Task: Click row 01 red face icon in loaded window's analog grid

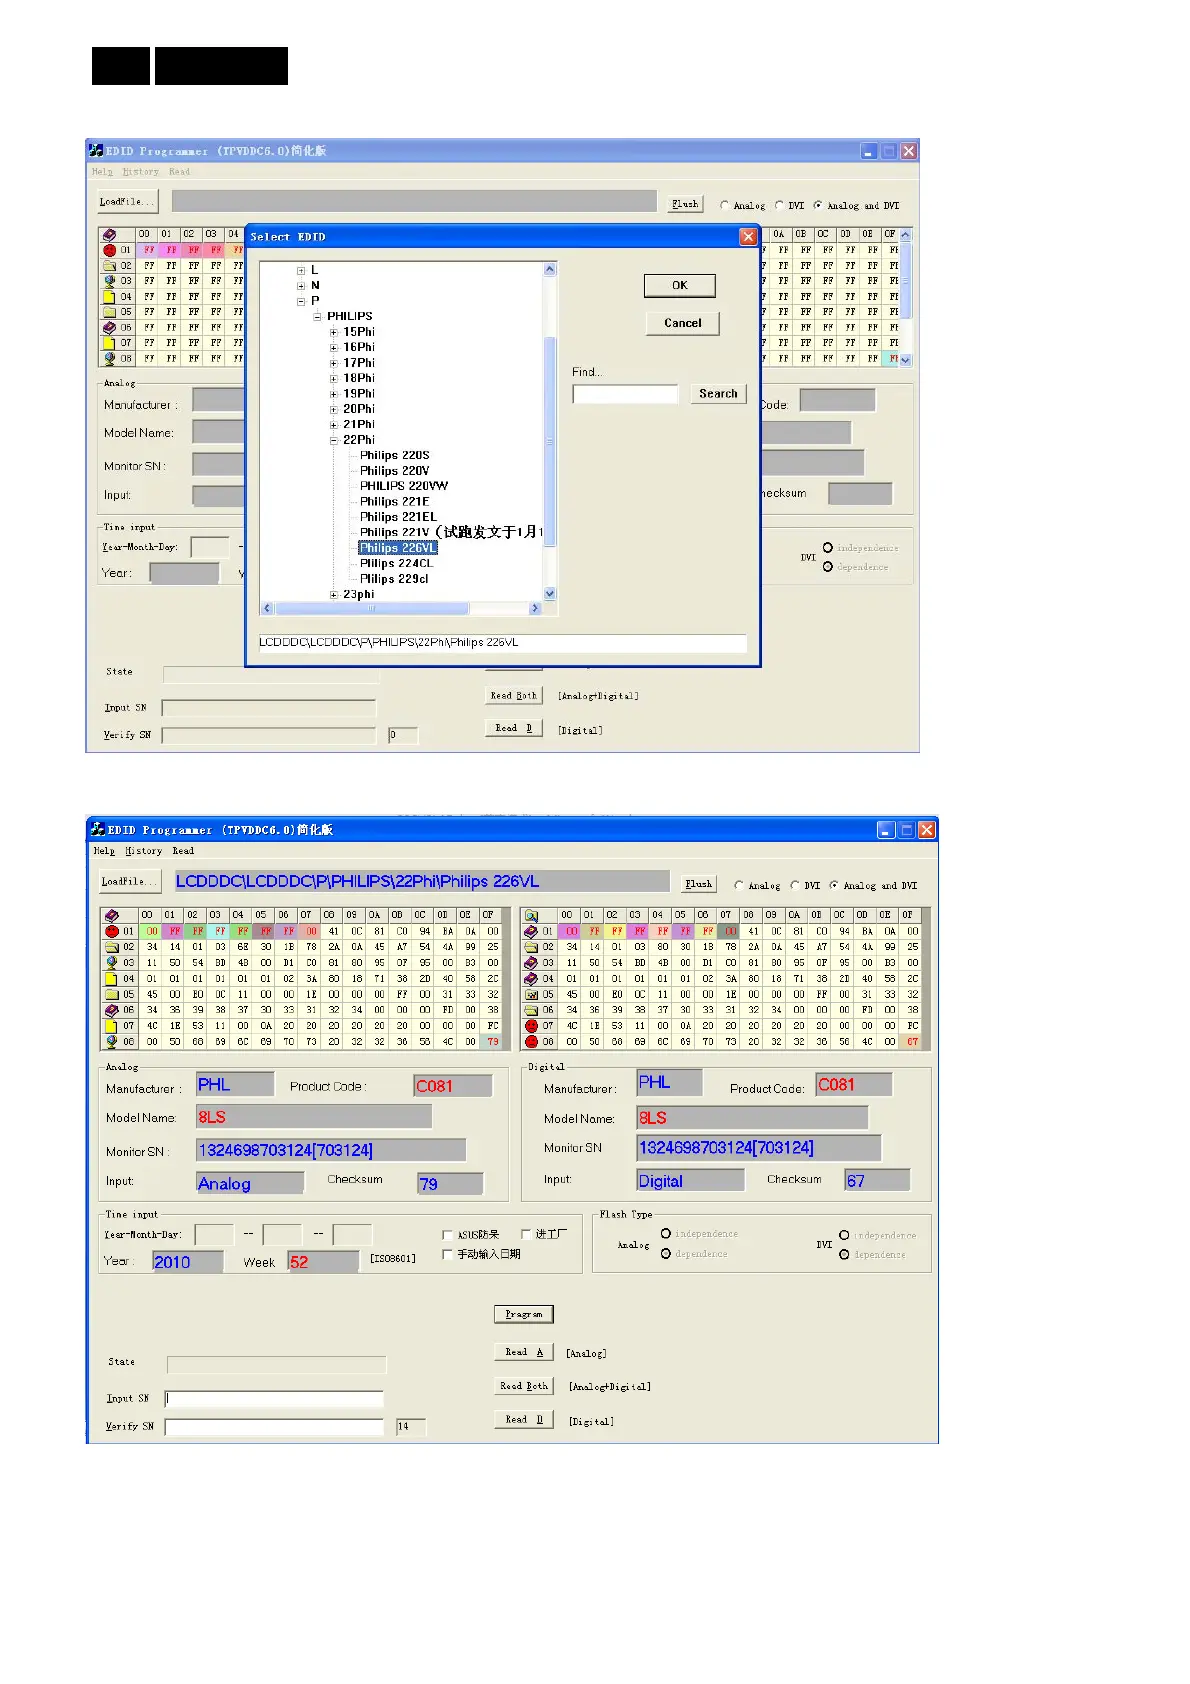Action: 112,931
